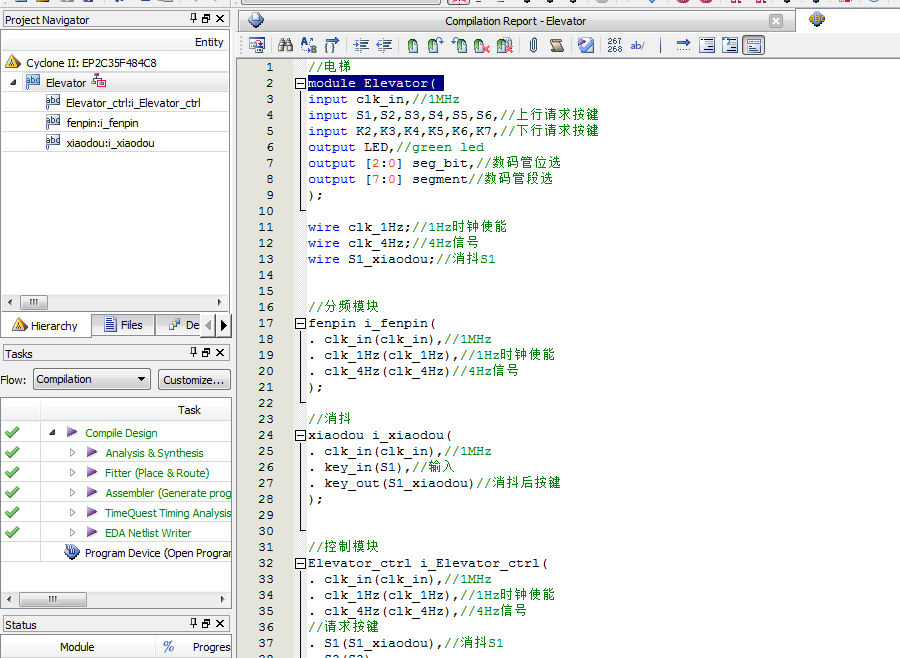This screenshot has height=658, width=900.
Task: Switch to the Files tab
Action: click(122, 325)
